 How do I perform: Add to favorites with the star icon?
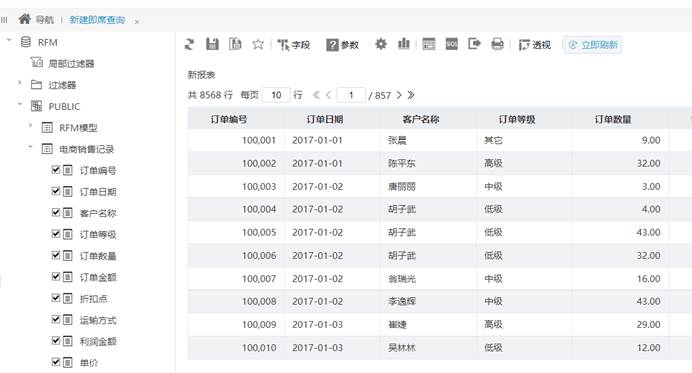click(x=258, y=44)
